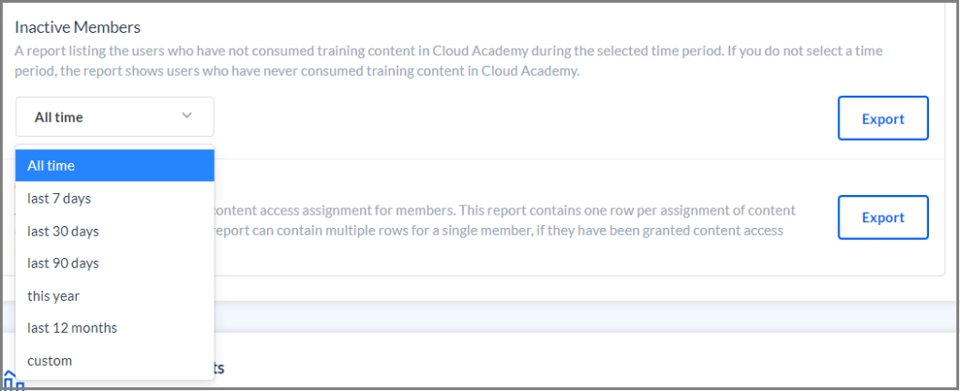Click the Inactive Members section heading
Image resolution: width=960 pixels, height=391 pixels.
click(78, 28)
